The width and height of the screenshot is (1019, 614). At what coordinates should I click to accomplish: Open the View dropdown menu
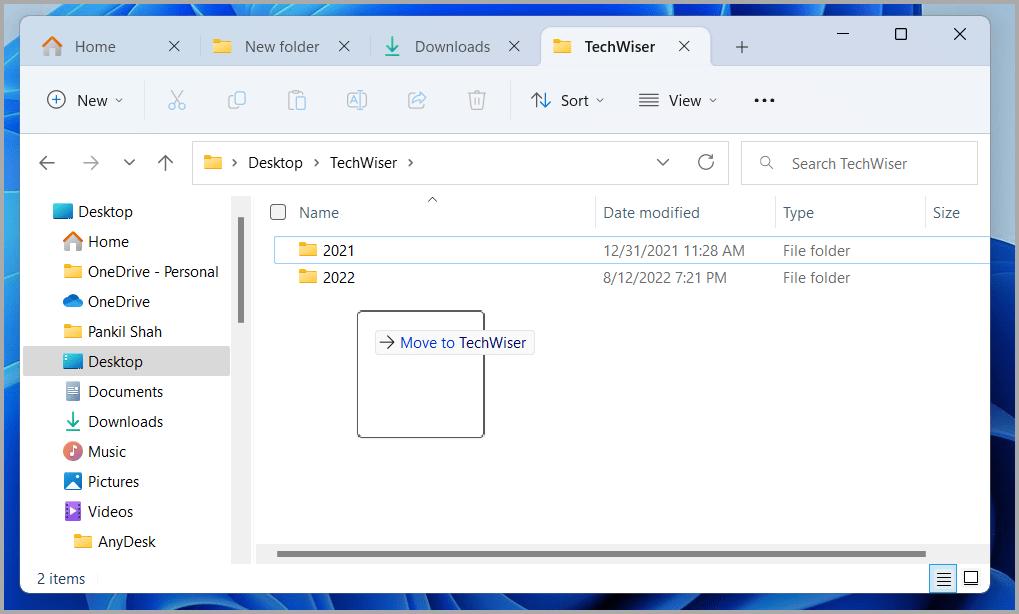click(678, 100)
